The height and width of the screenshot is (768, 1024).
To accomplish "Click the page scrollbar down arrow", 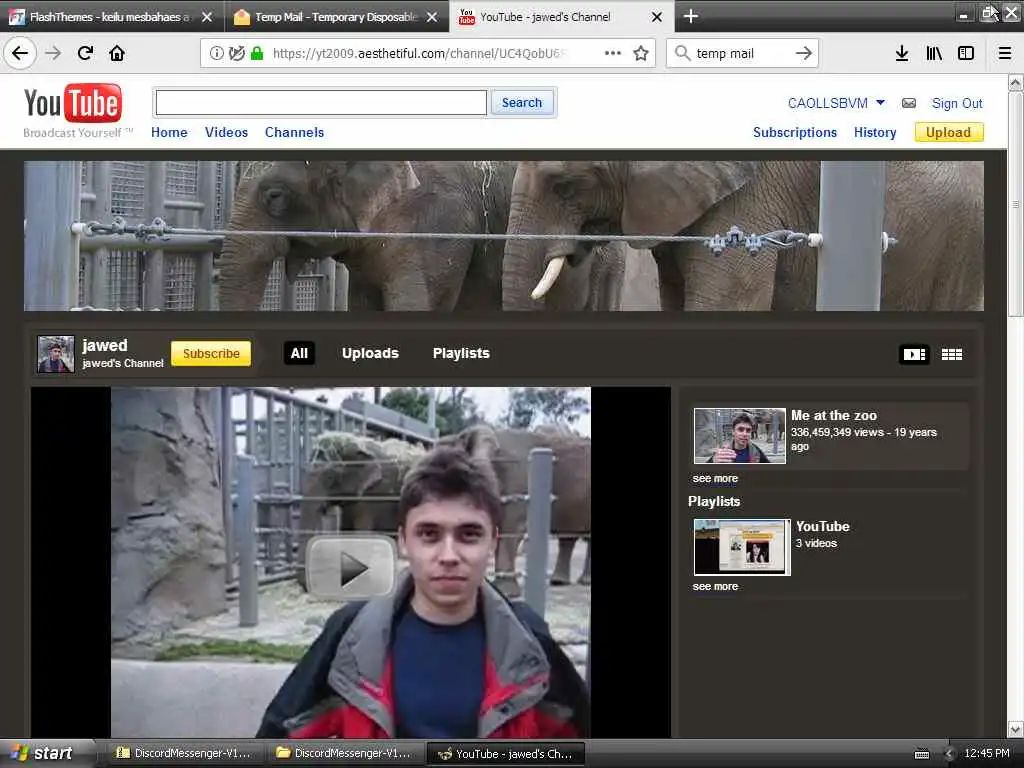I will (1016, 729).
